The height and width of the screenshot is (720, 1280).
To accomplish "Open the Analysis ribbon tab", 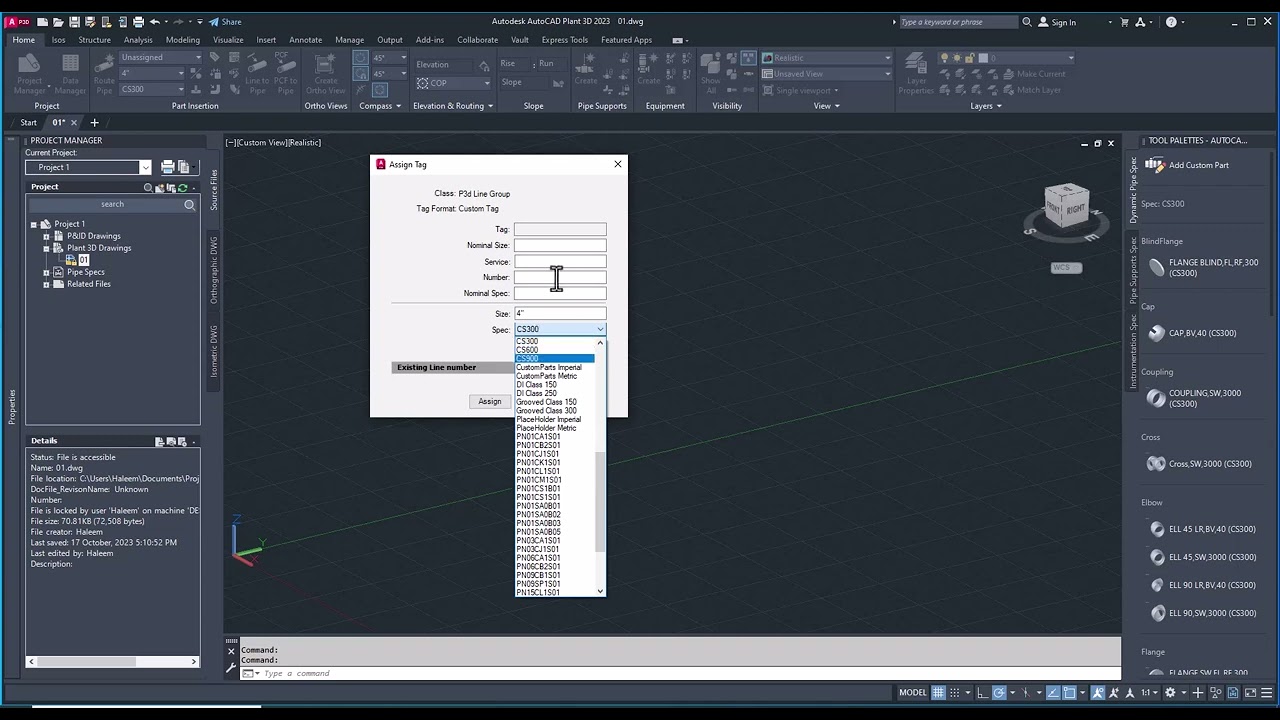I will (x=138, y=40).
